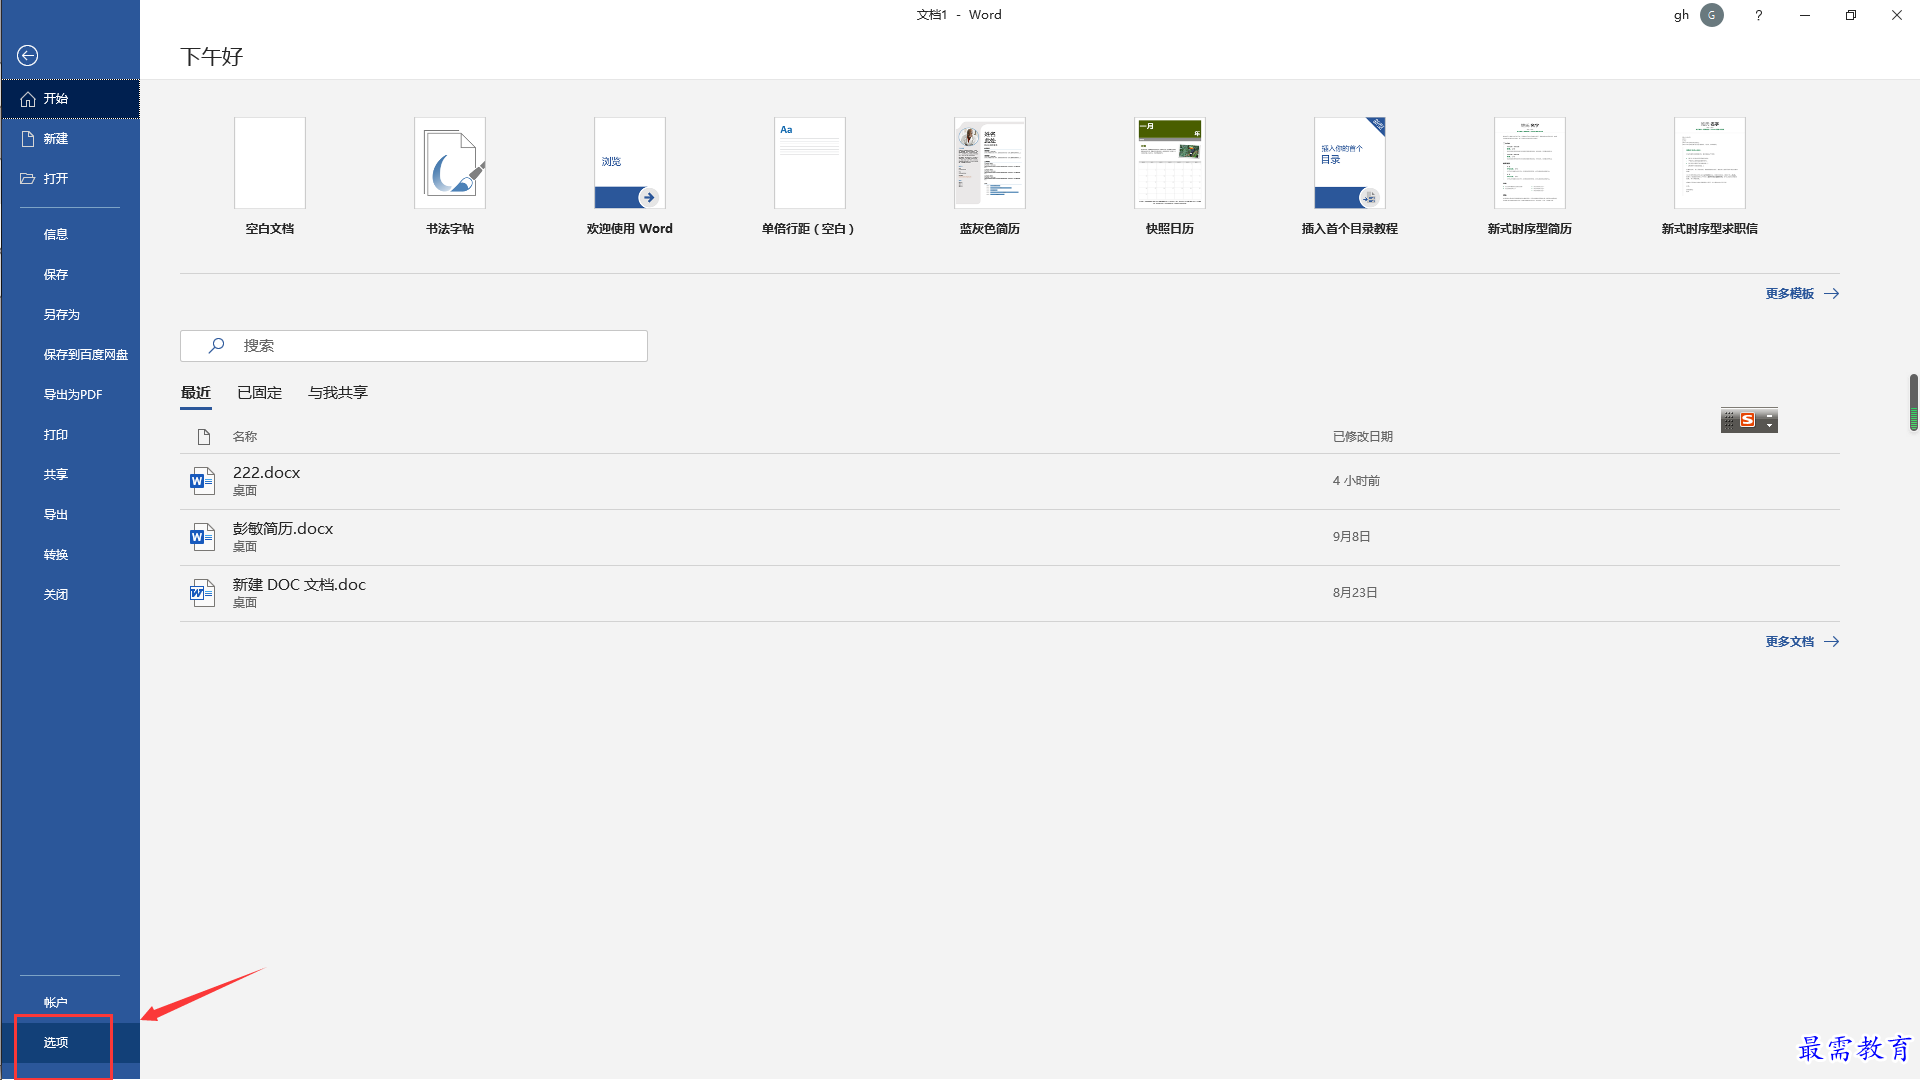The height and width of the screenshot is (1080, 1920).
Task: Select 保存到百度网盘 option
Action: click(70, 355)
